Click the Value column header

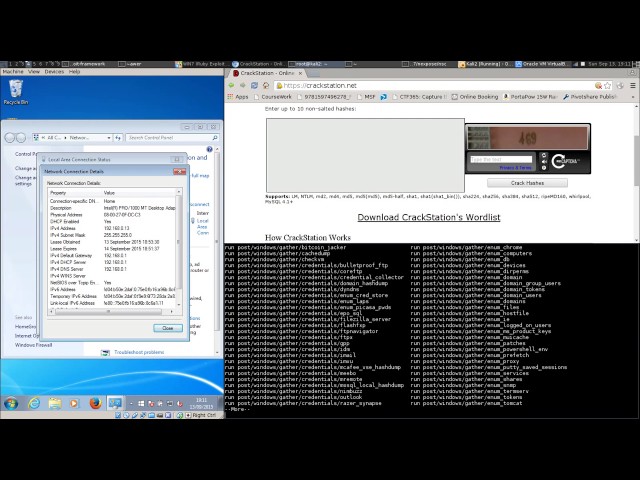pos(139,193)
